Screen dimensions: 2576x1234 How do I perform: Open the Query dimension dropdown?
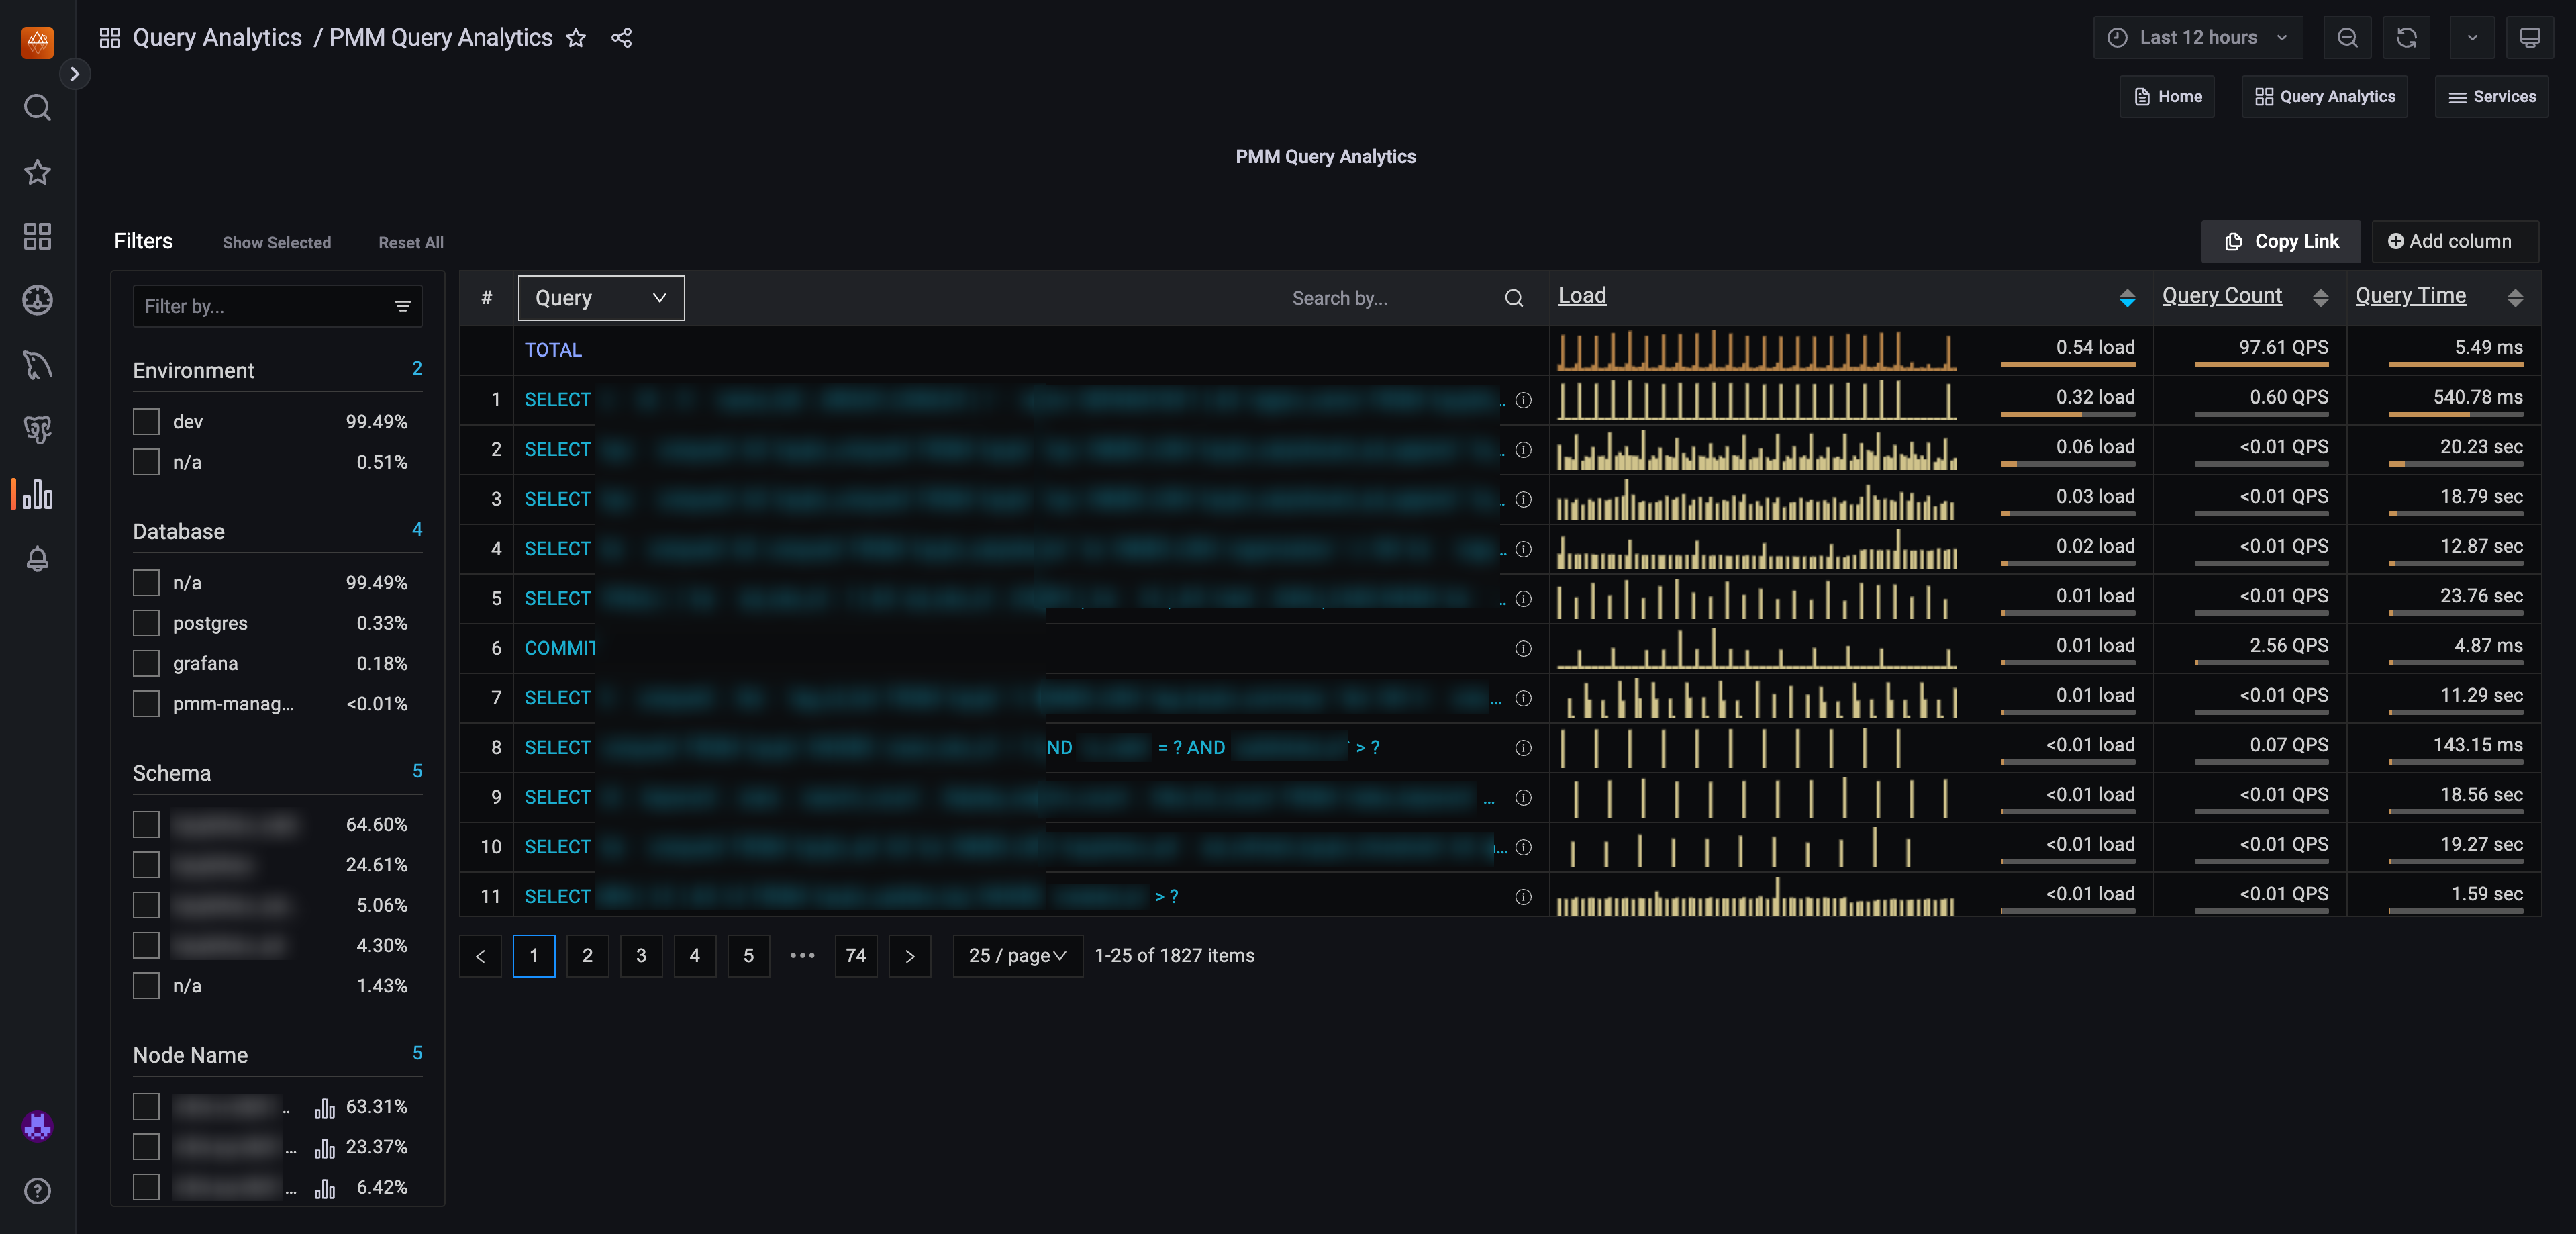[x=601, y=298]
